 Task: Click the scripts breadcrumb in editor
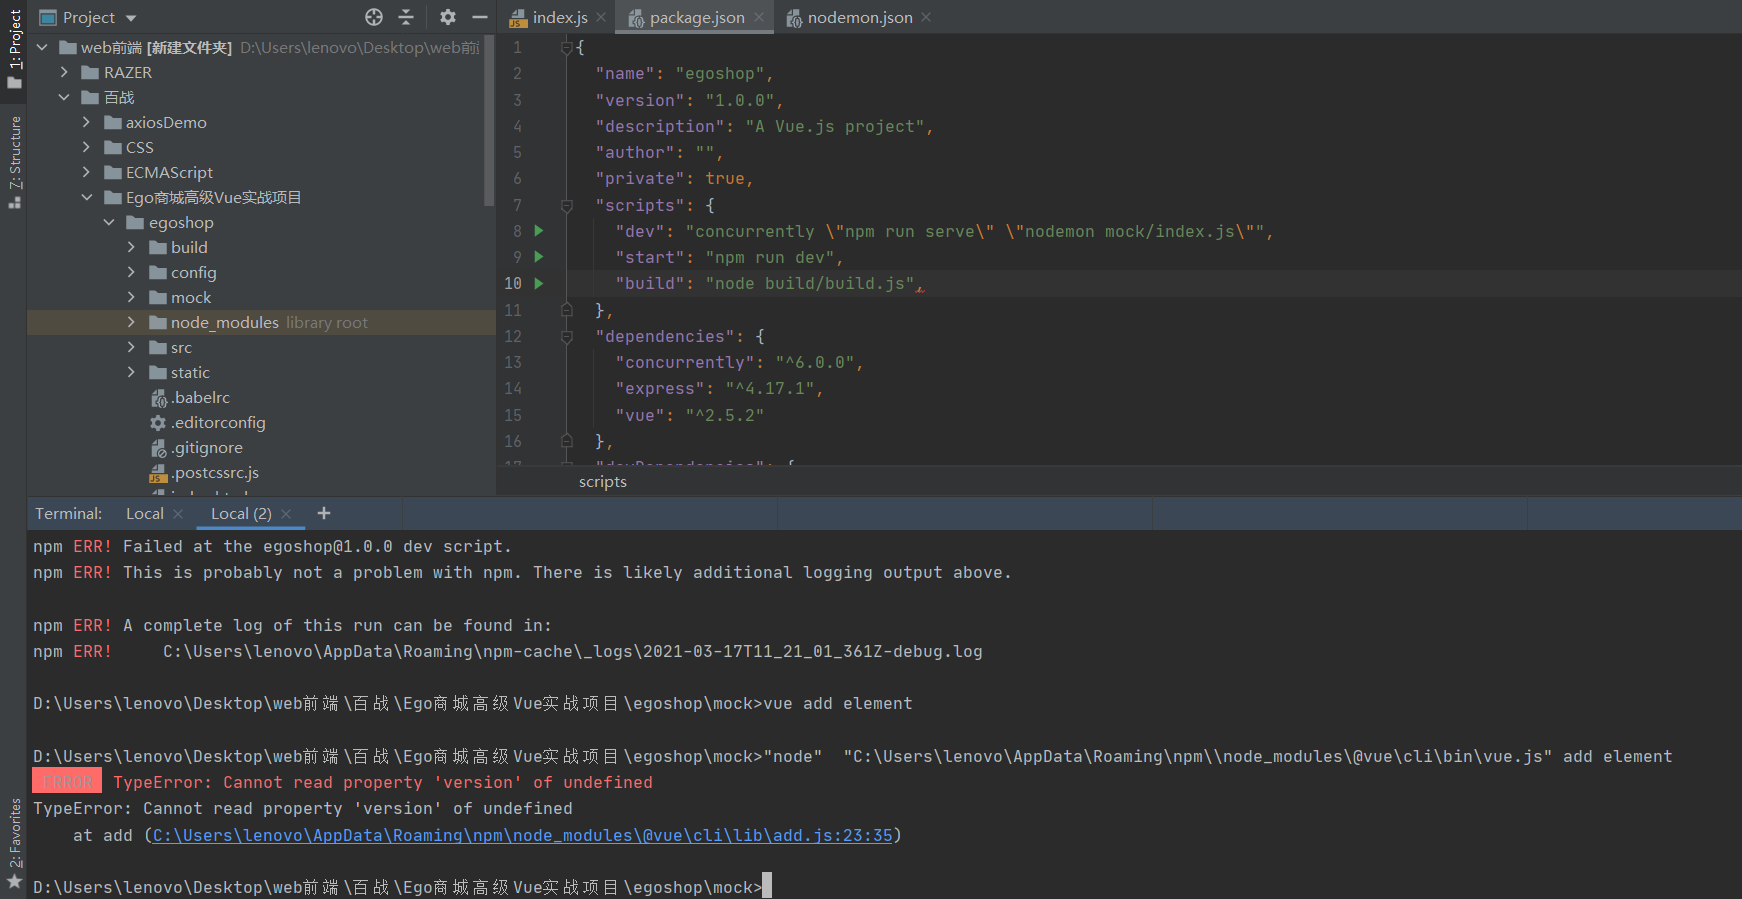[603, 481]
